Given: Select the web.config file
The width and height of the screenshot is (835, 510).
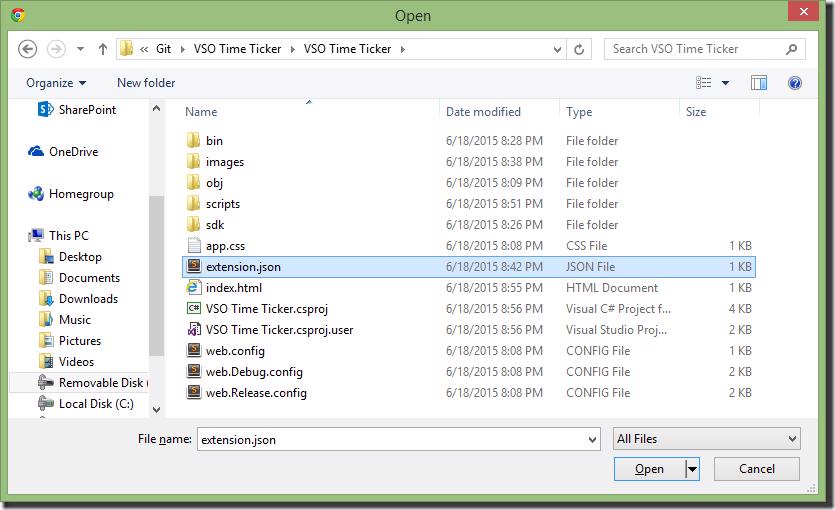Looking at the screenshot, I should tap(235, 351).
